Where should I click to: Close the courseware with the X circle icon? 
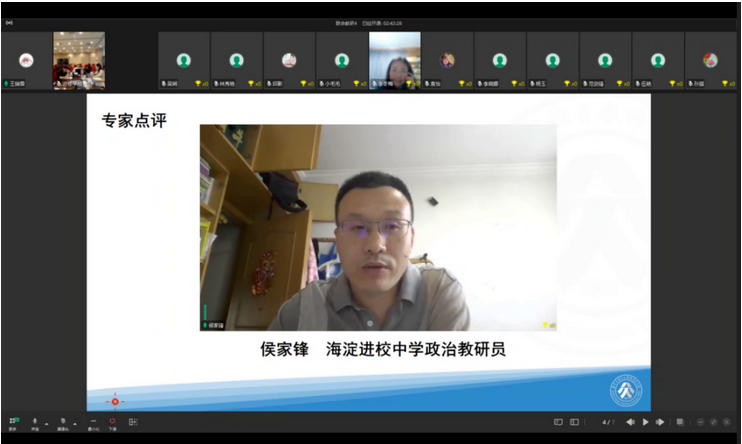pos(727,422)
